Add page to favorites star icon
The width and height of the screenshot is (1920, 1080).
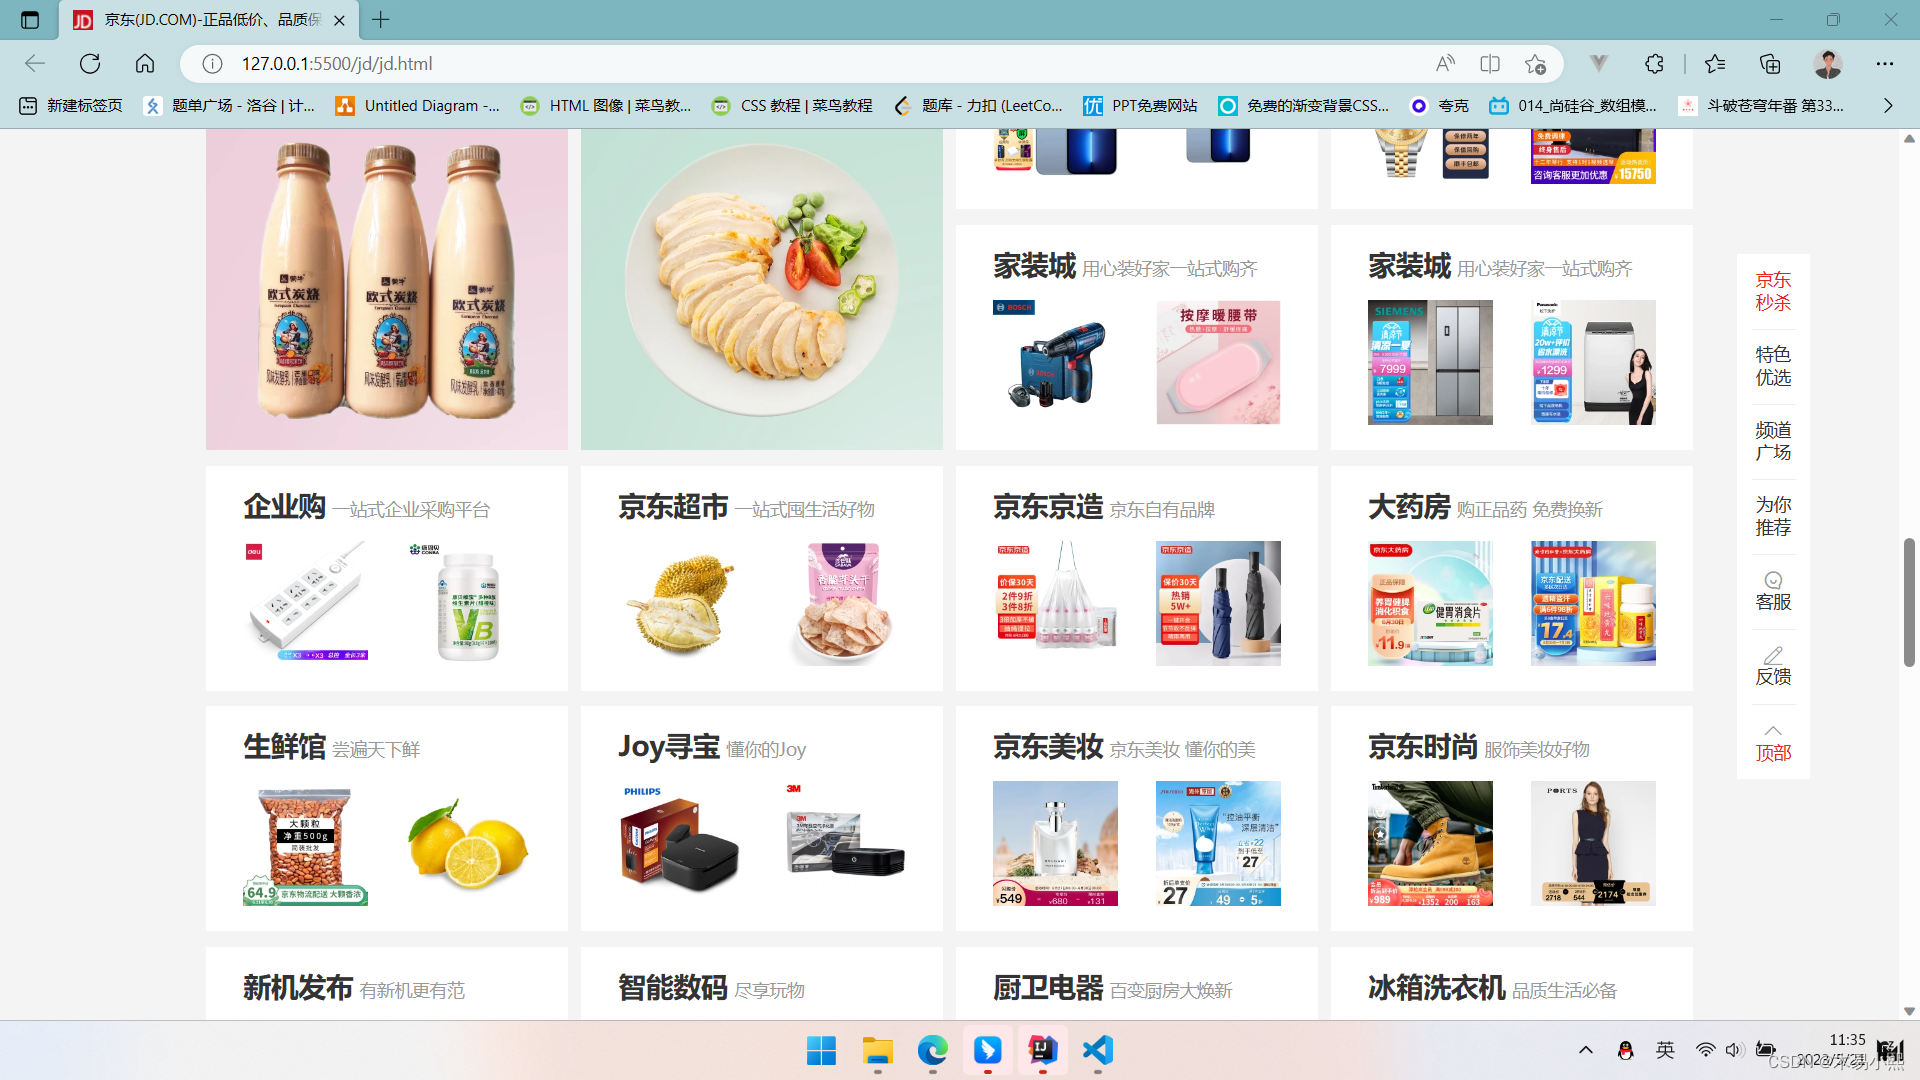[x=1536, y=64]
